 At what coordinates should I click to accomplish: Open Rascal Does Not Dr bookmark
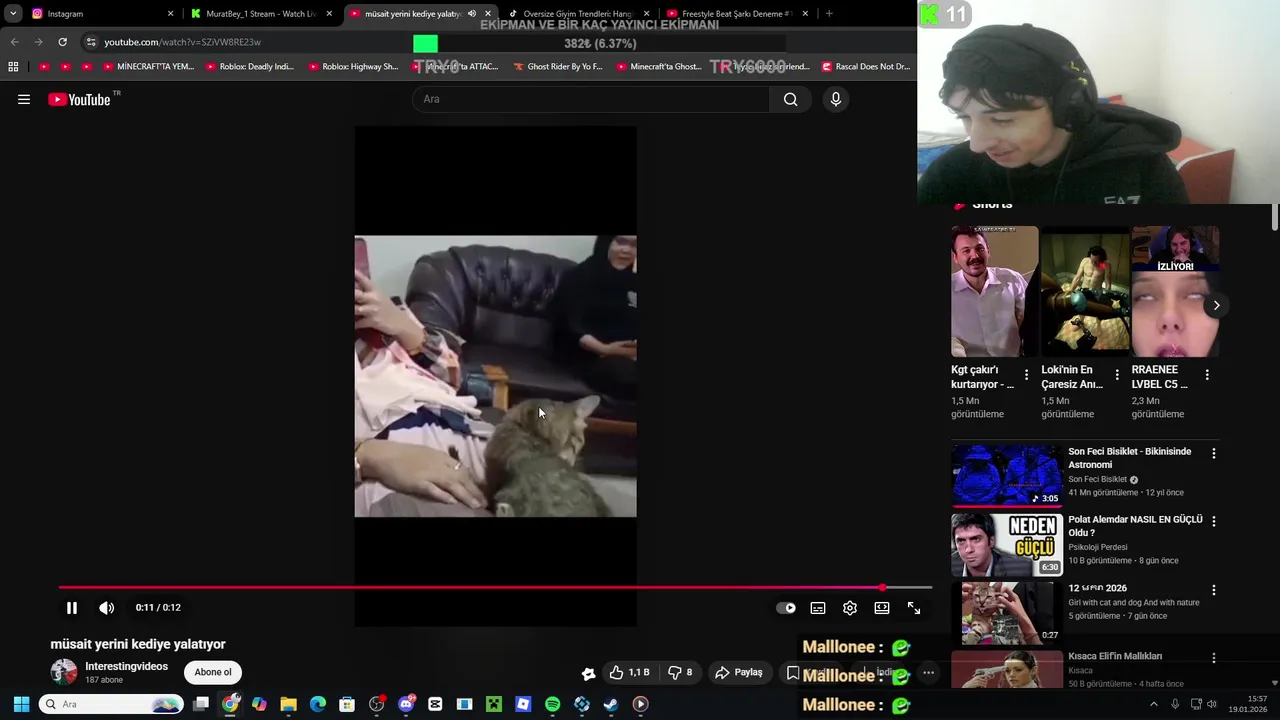[866, 67]
